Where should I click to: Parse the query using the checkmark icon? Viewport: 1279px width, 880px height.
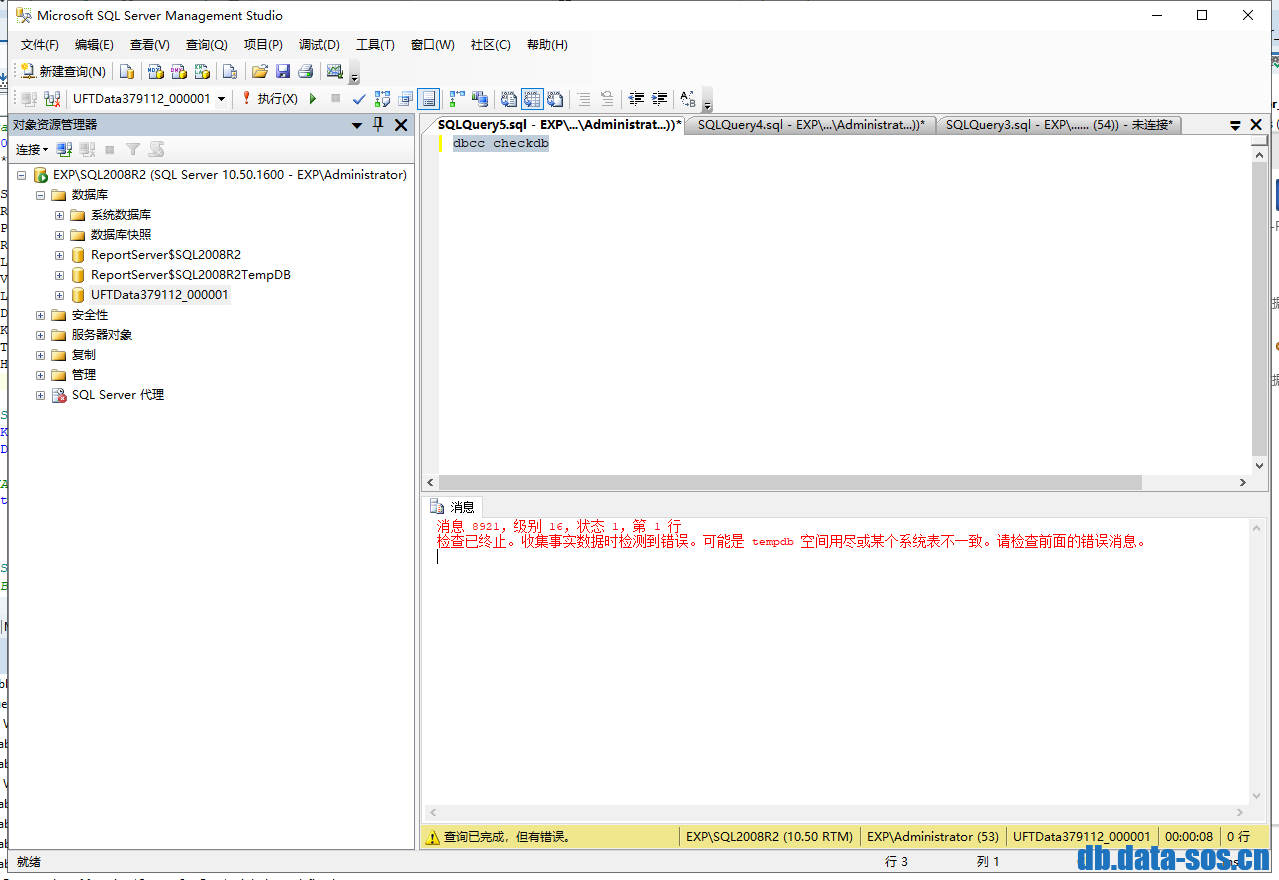pos(358,99)
